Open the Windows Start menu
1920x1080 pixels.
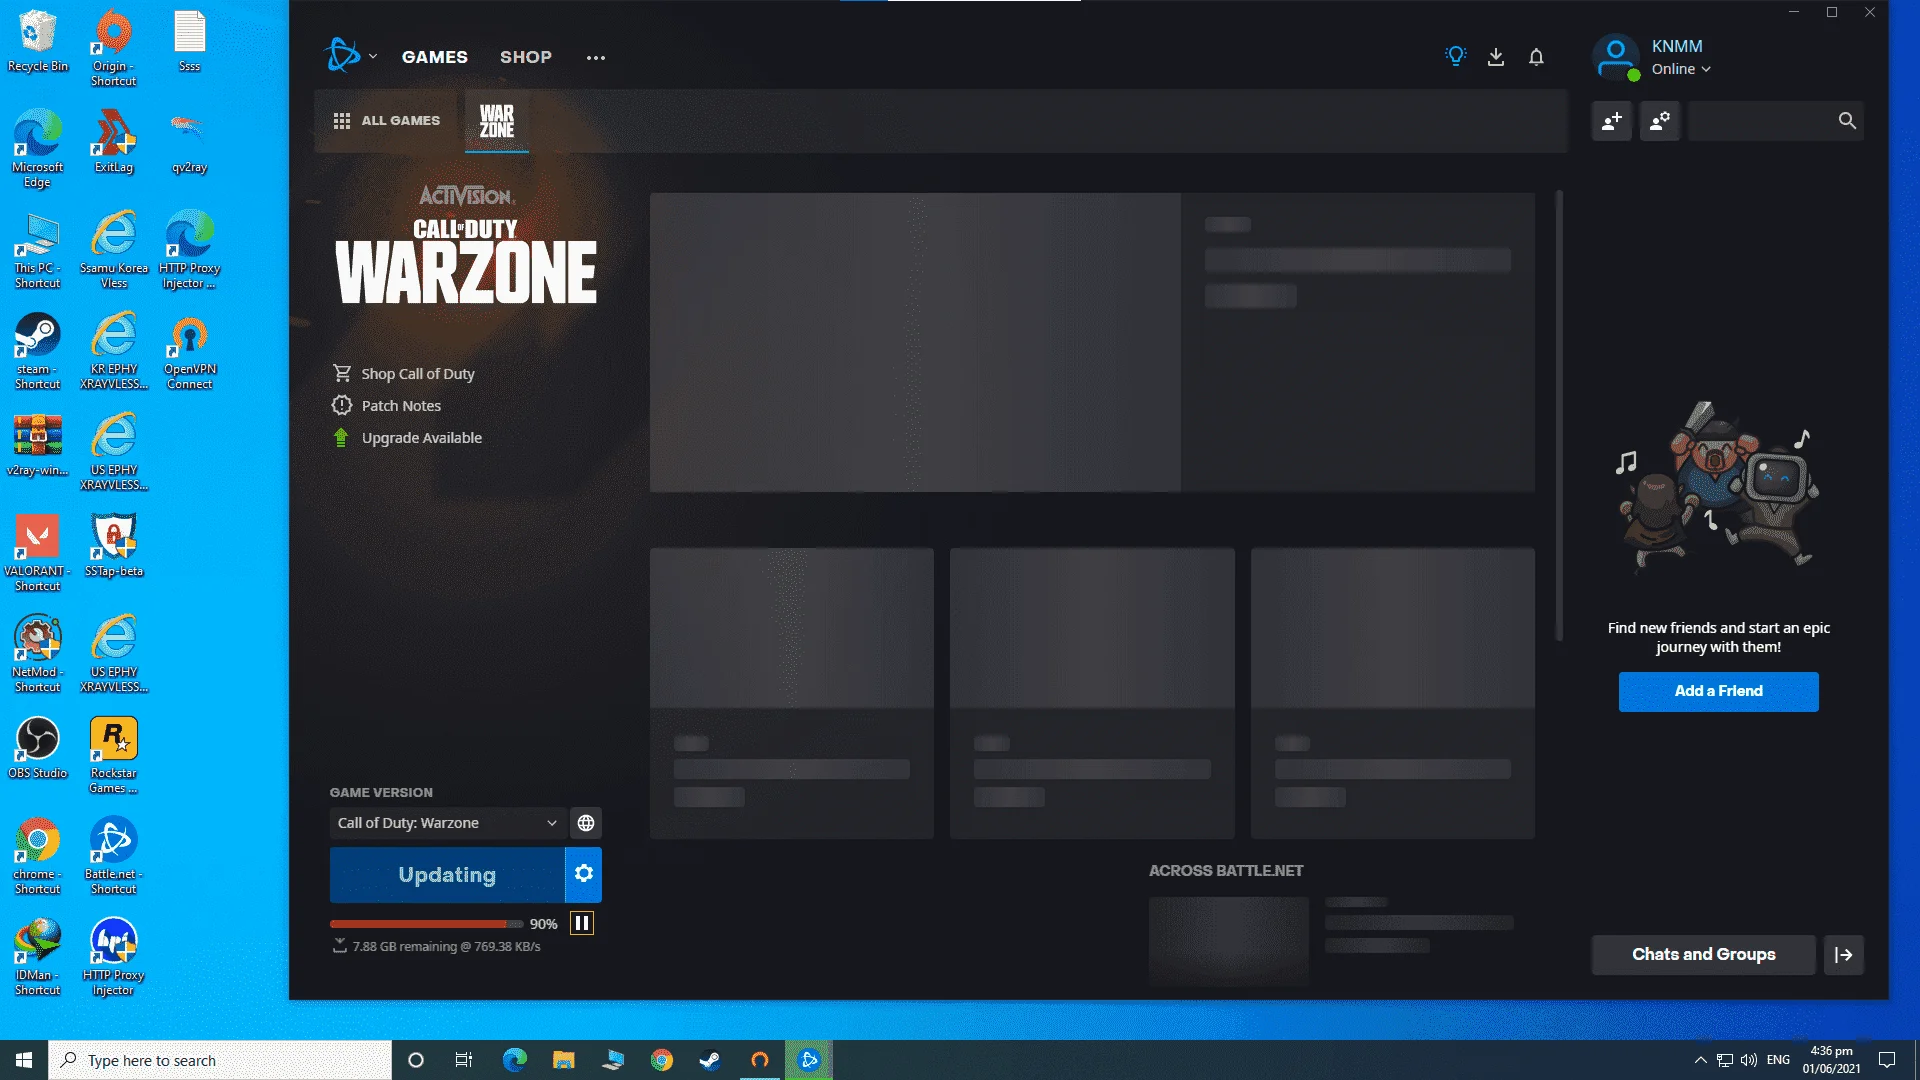pyautogui.click(x=24, y=1060)
